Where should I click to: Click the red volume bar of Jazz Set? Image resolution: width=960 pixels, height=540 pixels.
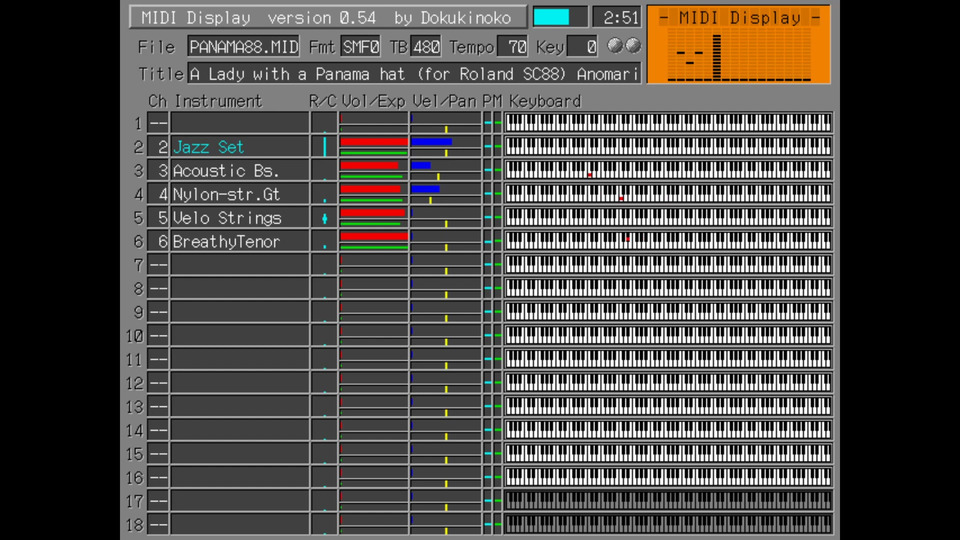373,142
